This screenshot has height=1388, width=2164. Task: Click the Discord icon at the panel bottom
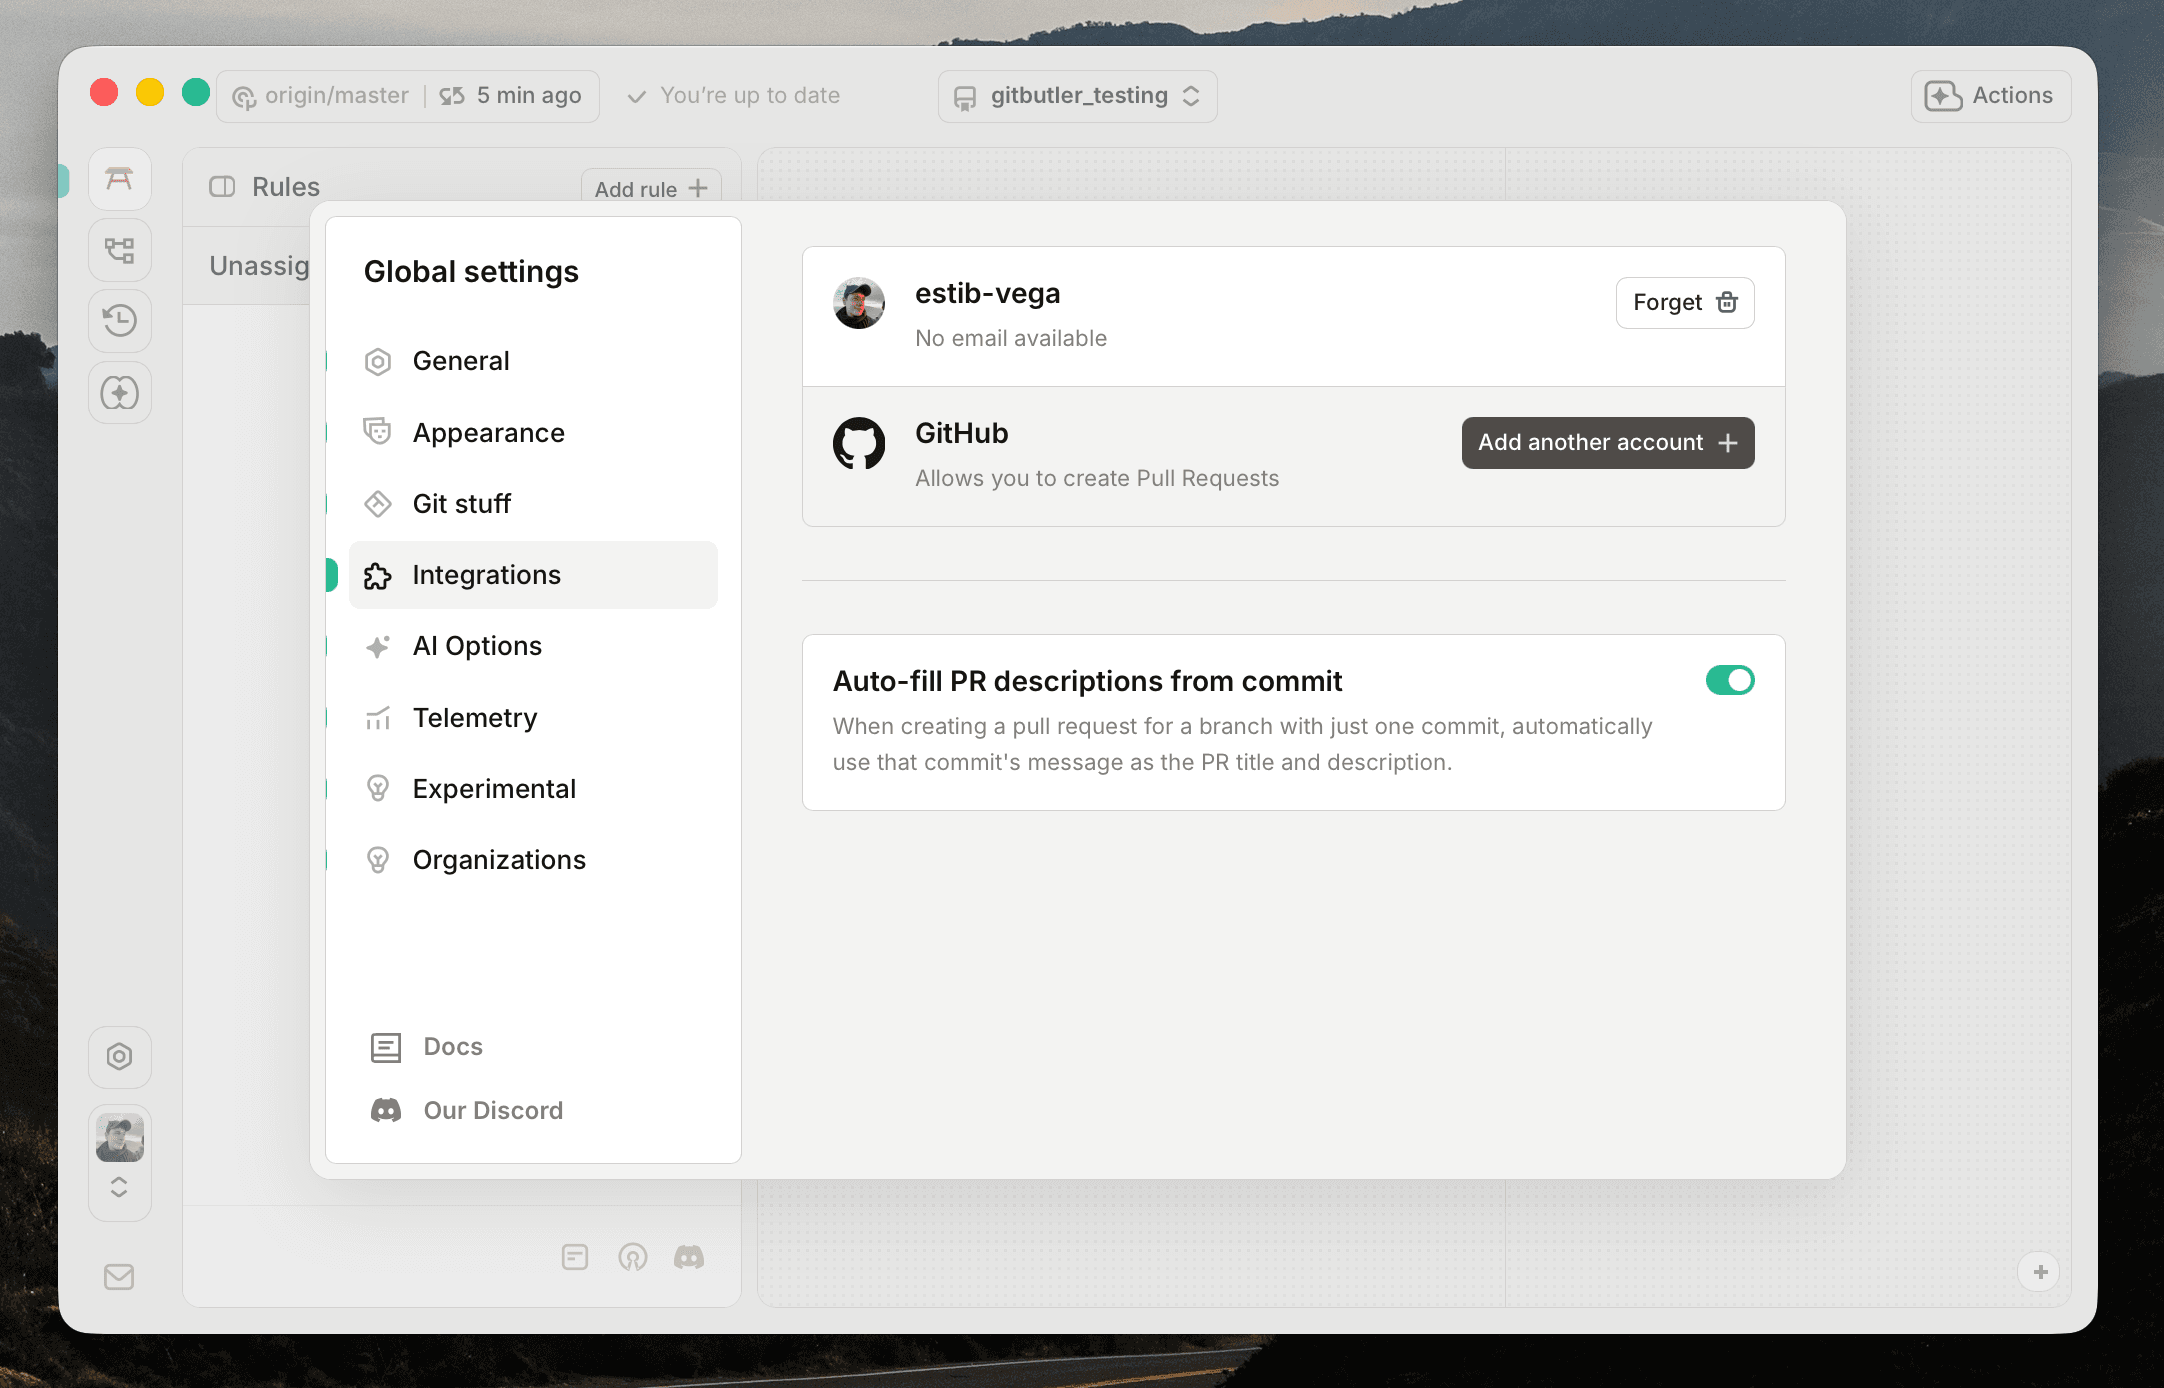pyautogui.click(x=691, y=1257)
